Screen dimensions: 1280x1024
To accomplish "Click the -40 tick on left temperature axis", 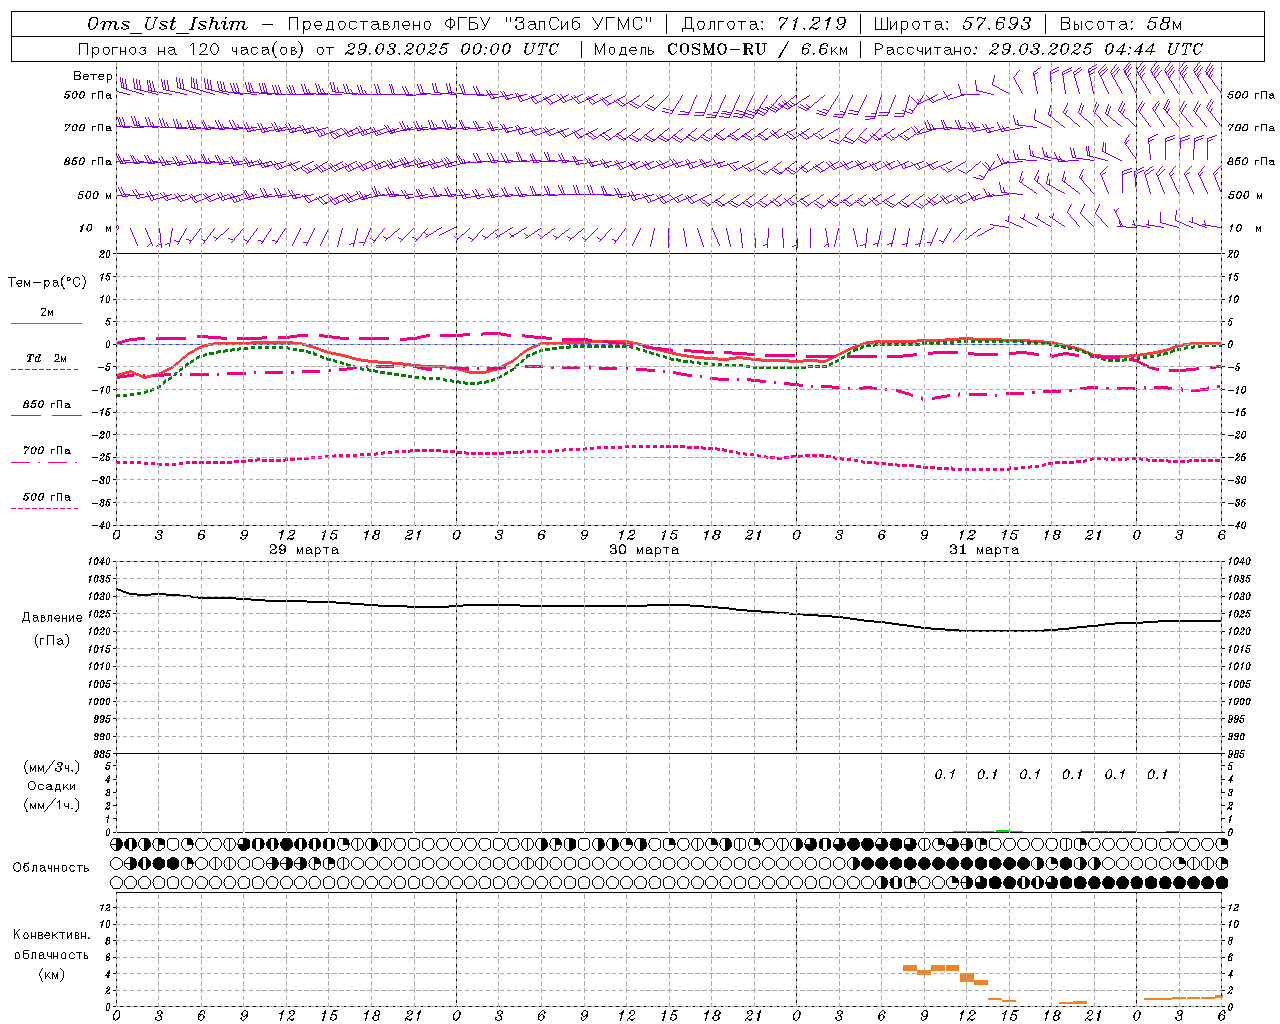I will pyautogui.click(x=103, y=526).
